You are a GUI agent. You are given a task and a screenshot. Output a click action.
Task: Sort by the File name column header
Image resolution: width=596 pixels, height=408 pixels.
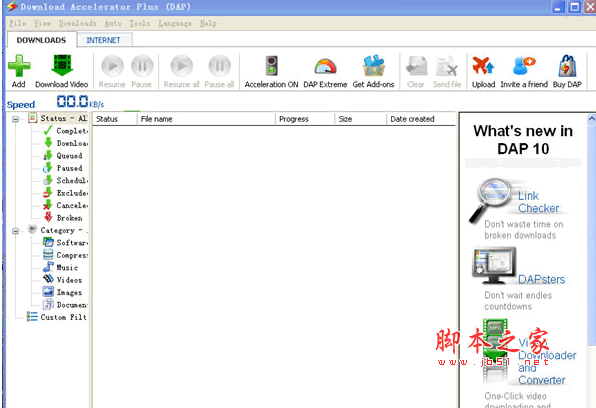pyautogui.click(x=206, y=119)
